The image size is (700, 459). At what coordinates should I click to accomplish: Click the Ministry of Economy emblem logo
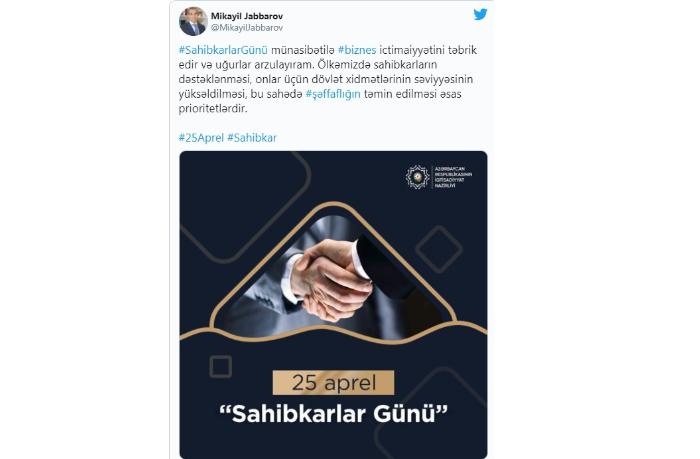click(417, 177)
